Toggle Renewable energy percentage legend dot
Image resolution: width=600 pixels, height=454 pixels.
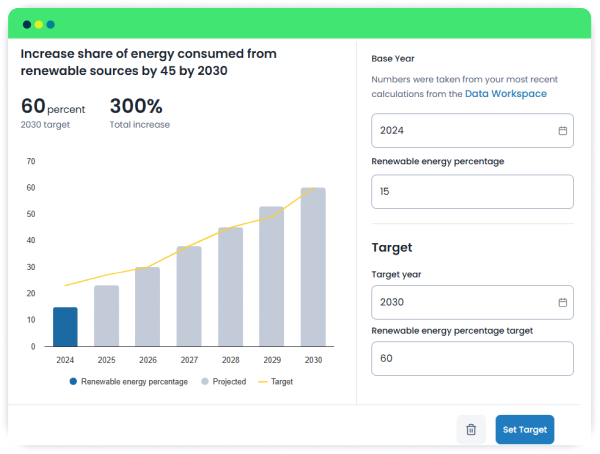(73, 381)
